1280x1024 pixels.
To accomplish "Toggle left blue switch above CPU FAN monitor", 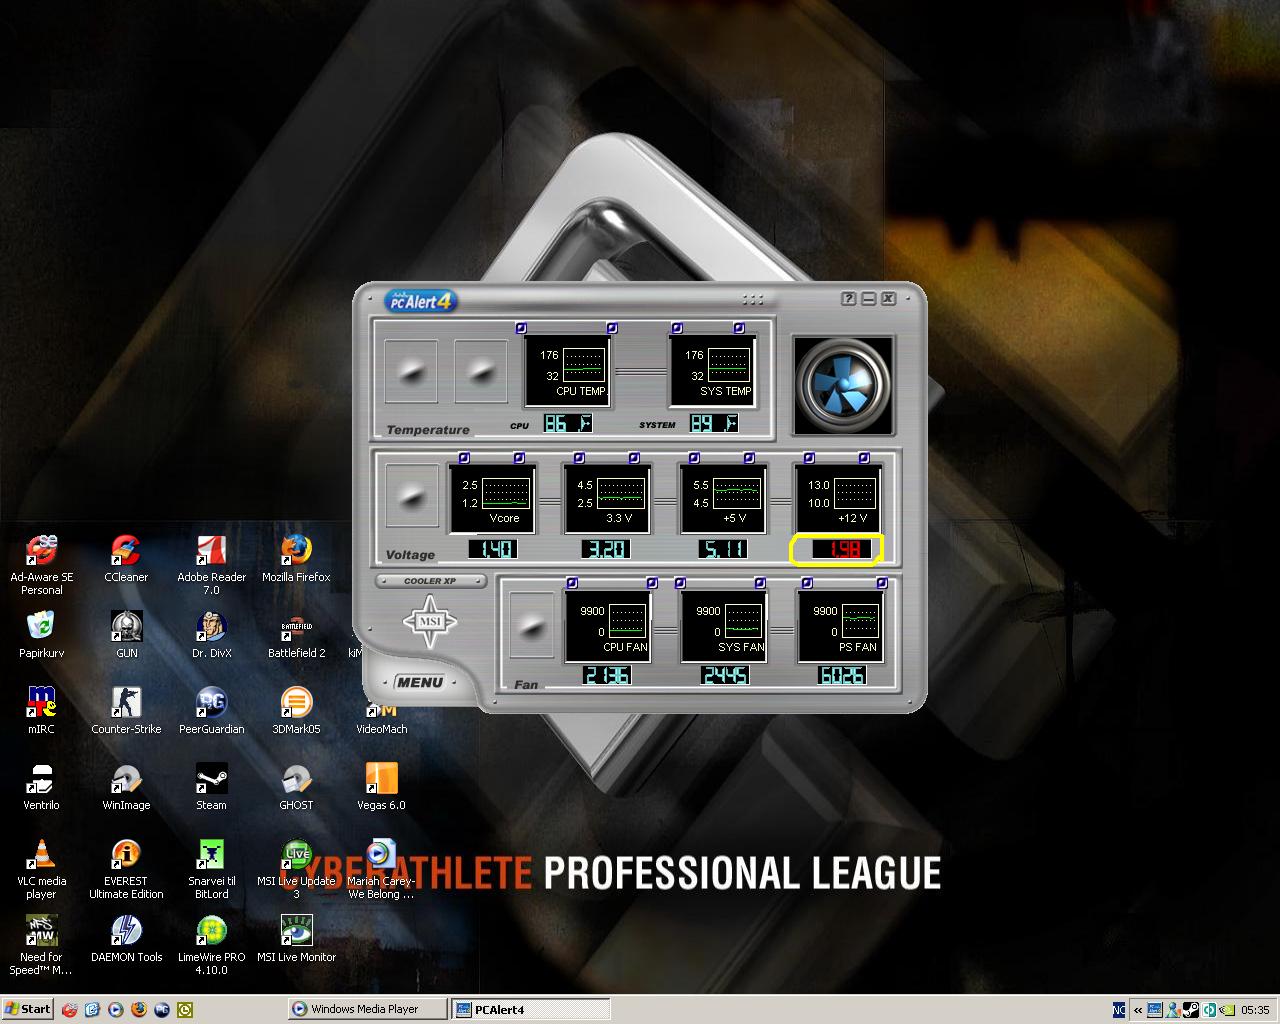I will [572, 583].
